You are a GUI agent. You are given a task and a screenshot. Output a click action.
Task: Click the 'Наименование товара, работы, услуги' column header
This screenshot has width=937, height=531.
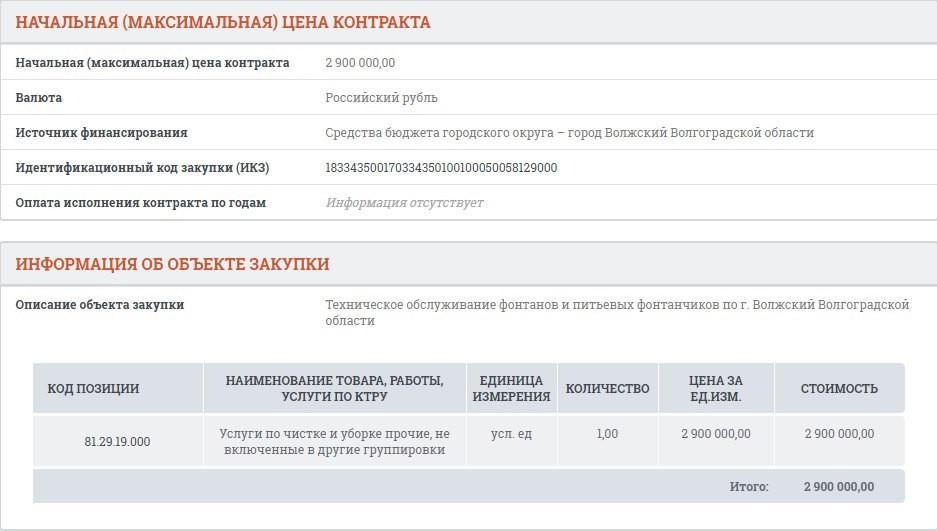point(335,388)
